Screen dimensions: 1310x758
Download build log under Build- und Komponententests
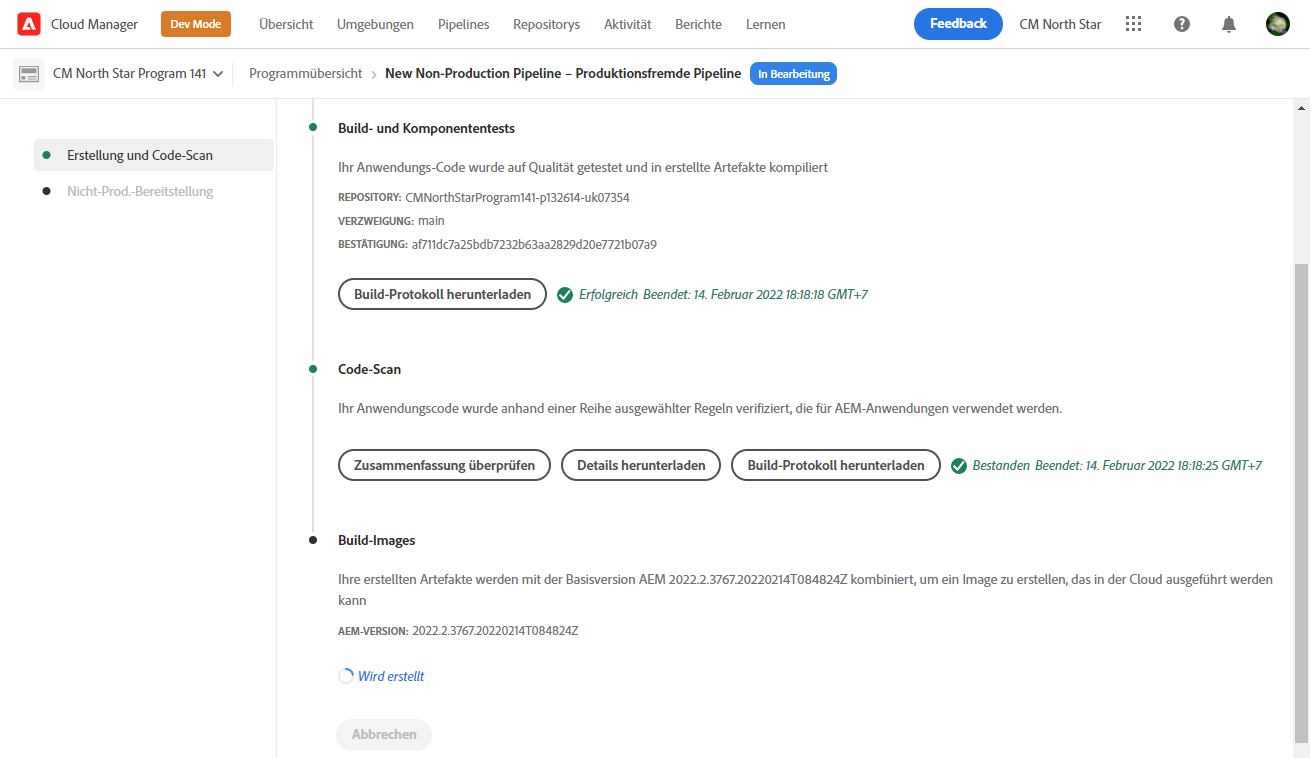pos(443,295)
